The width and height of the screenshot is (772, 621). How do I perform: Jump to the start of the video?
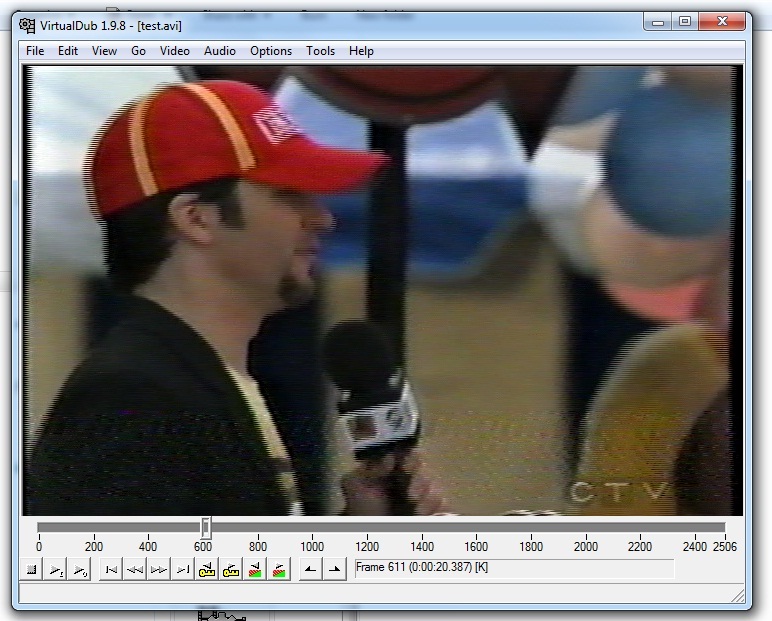111,569
